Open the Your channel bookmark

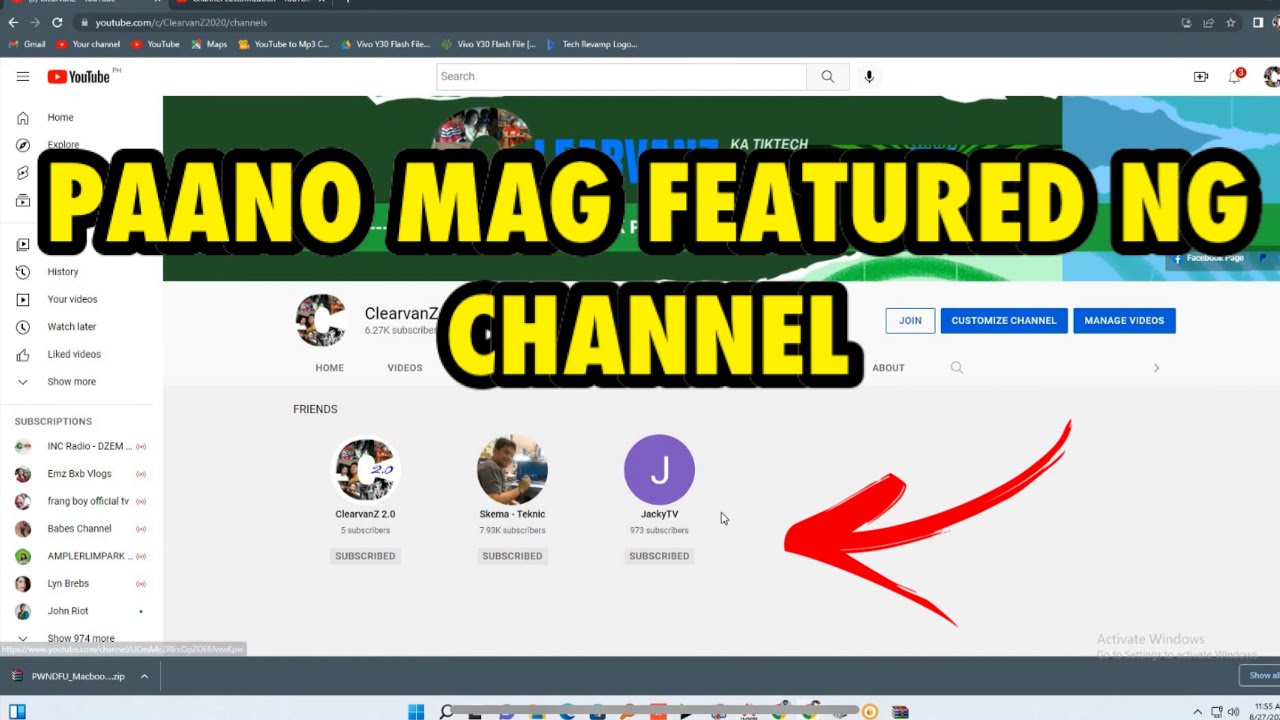click(x=89, y=44)
